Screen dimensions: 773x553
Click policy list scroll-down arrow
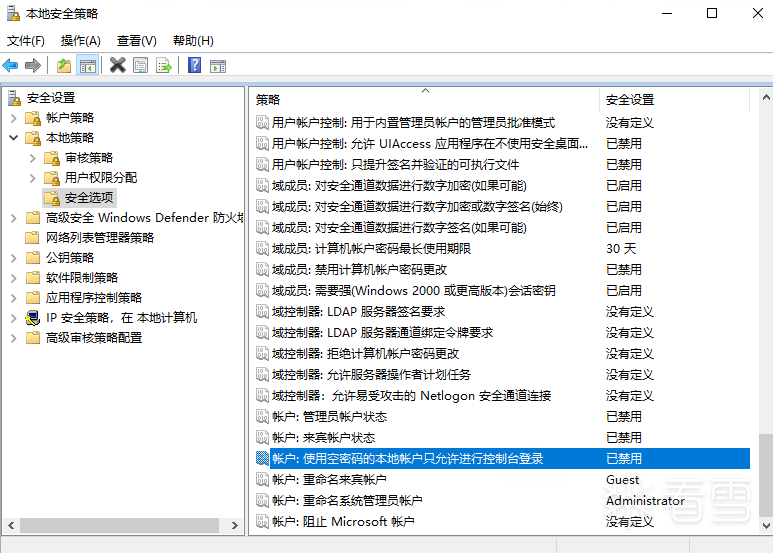point(766,525)
